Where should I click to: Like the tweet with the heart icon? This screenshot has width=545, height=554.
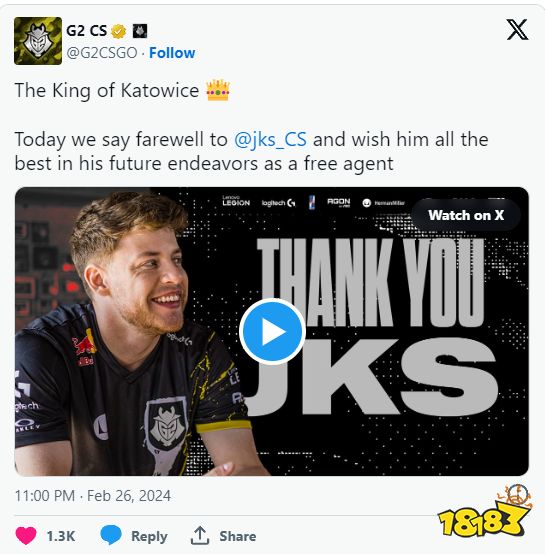click(26, 535)
